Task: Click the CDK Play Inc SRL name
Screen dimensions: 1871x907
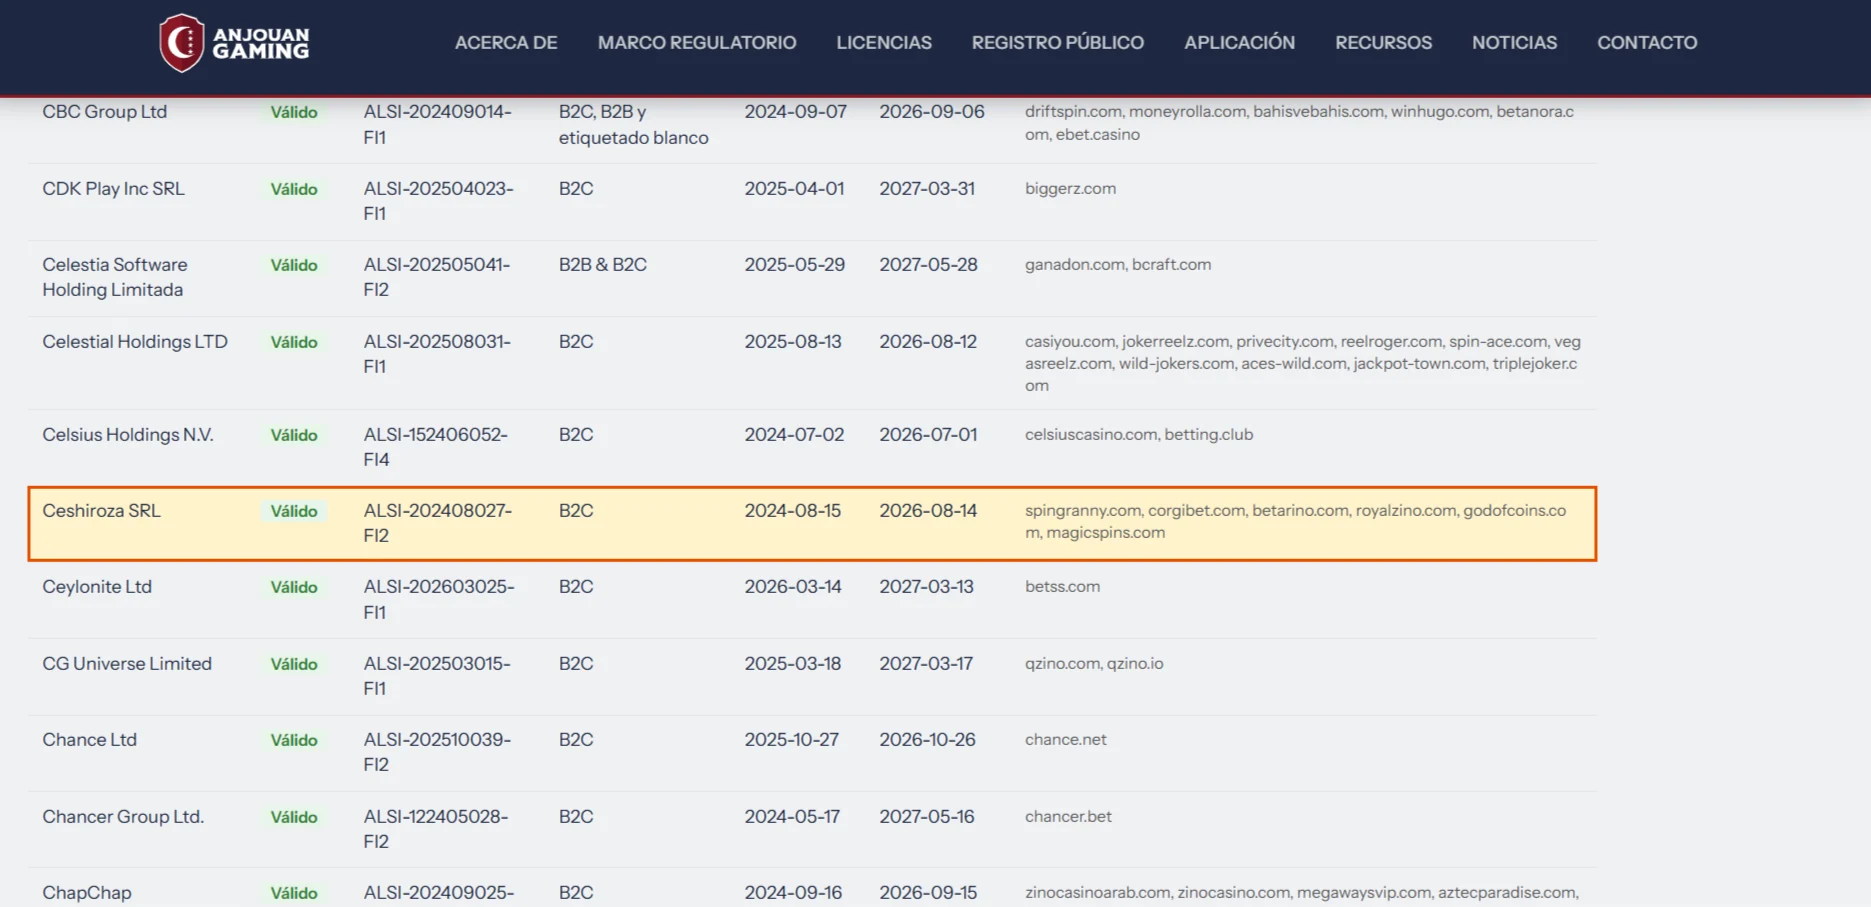Action: tap(114, 189)
